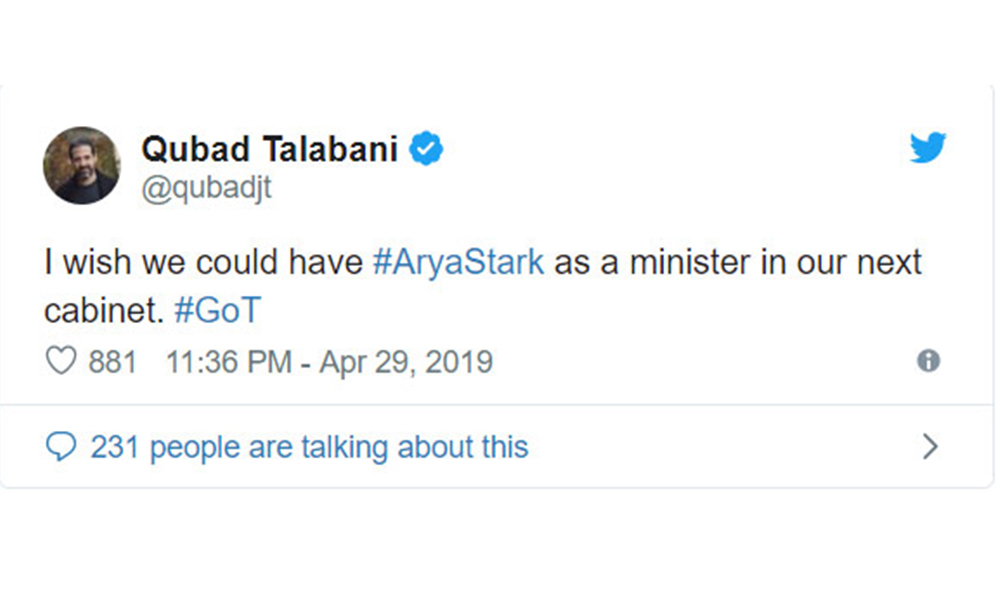Image resolution: width=1000 pixels, height=600 pixels.
Task: Open the @qubadjt handle link
Action: (x=206, y=186)
